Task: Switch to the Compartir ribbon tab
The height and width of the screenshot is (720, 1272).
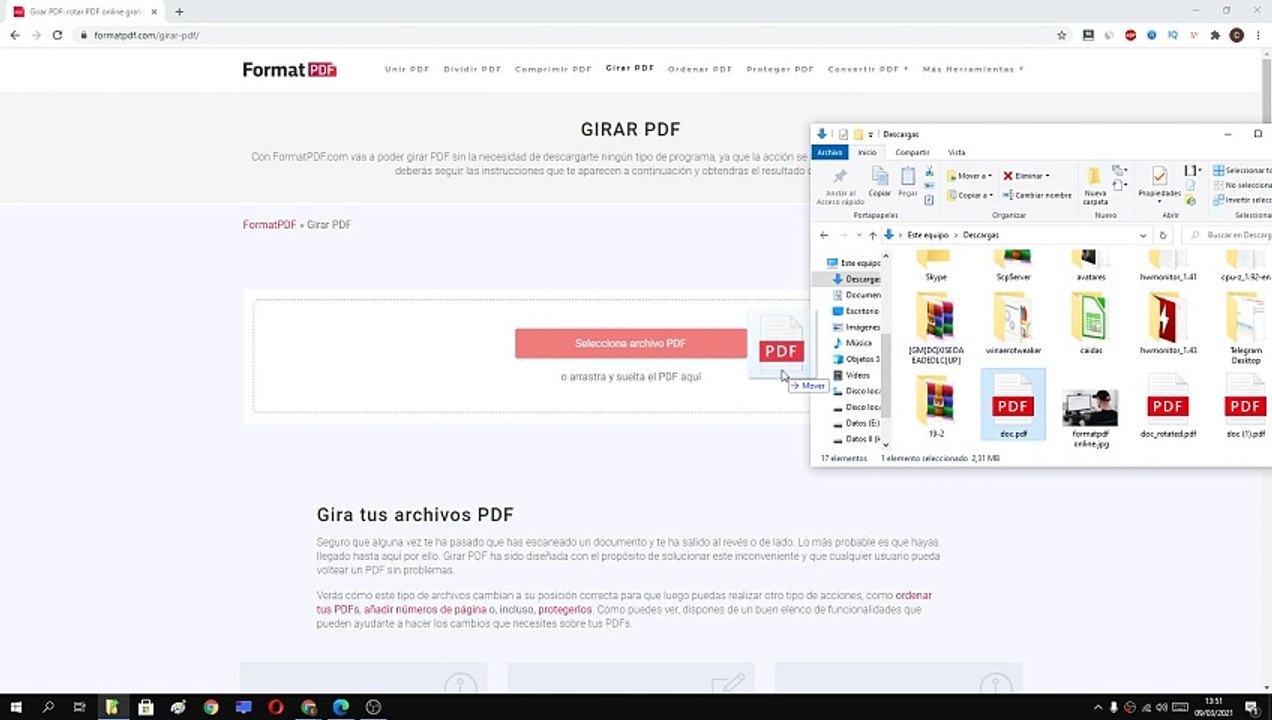Action: (x=912, y=152)
